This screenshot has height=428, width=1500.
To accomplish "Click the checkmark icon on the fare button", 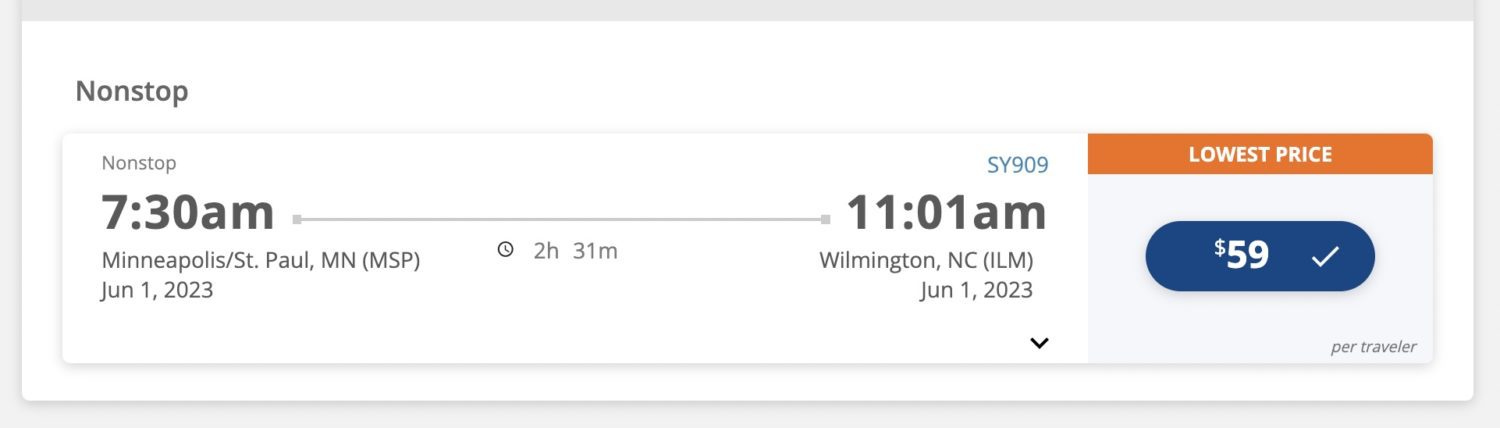I will click(1325, 257).
